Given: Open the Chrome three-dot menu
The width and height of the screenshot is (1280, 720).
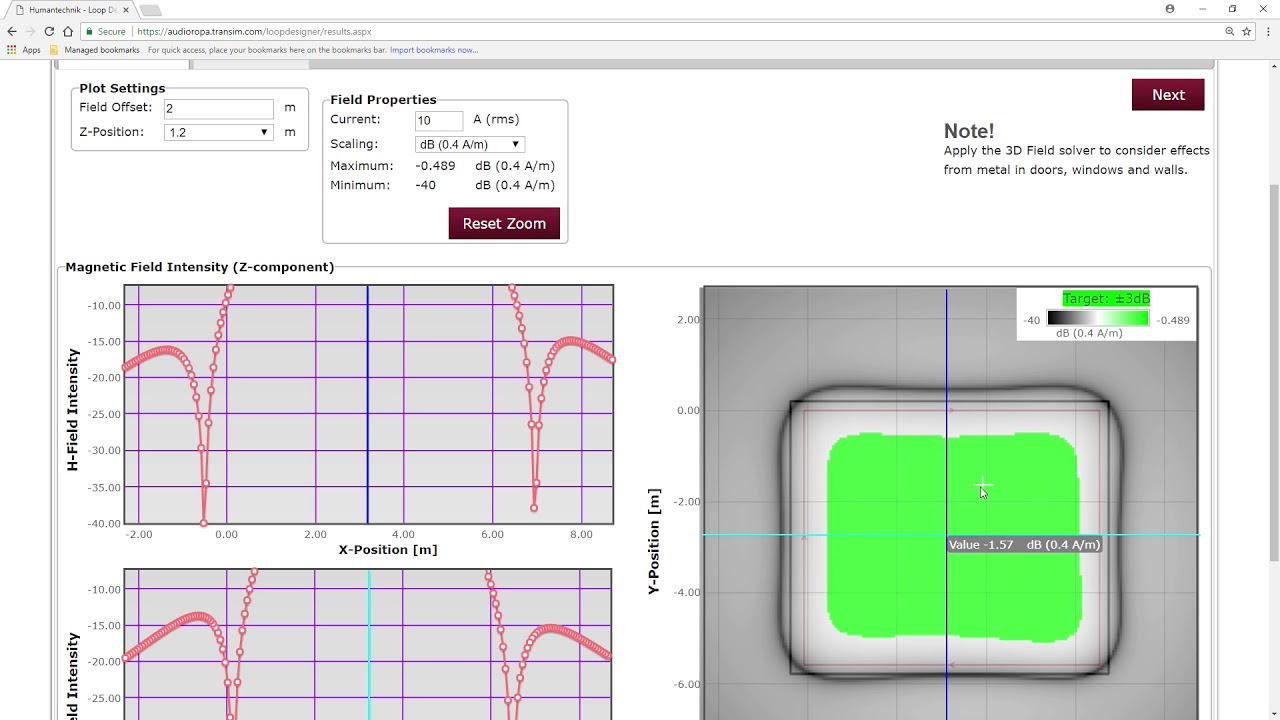Looking at the screenshot, I should click(1268, 31).
